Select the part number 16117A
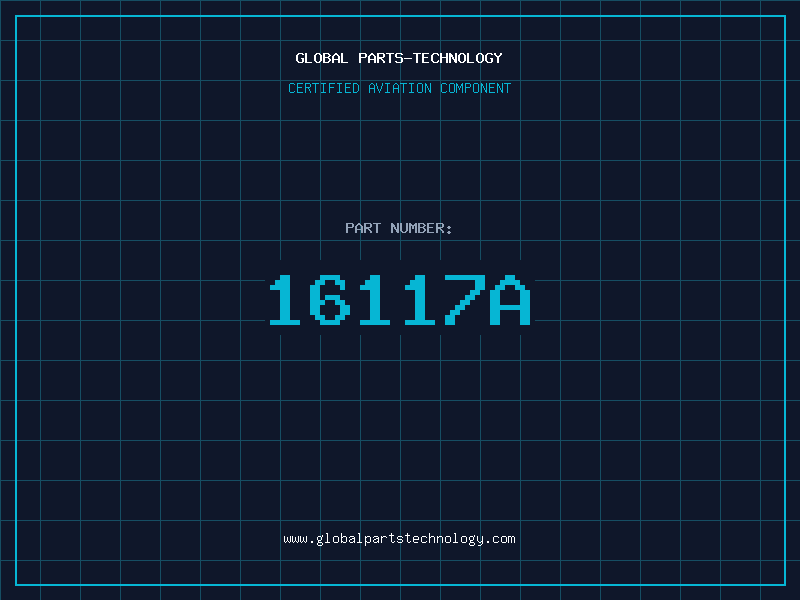The image size is (800, 600). (x=400, y=299)
